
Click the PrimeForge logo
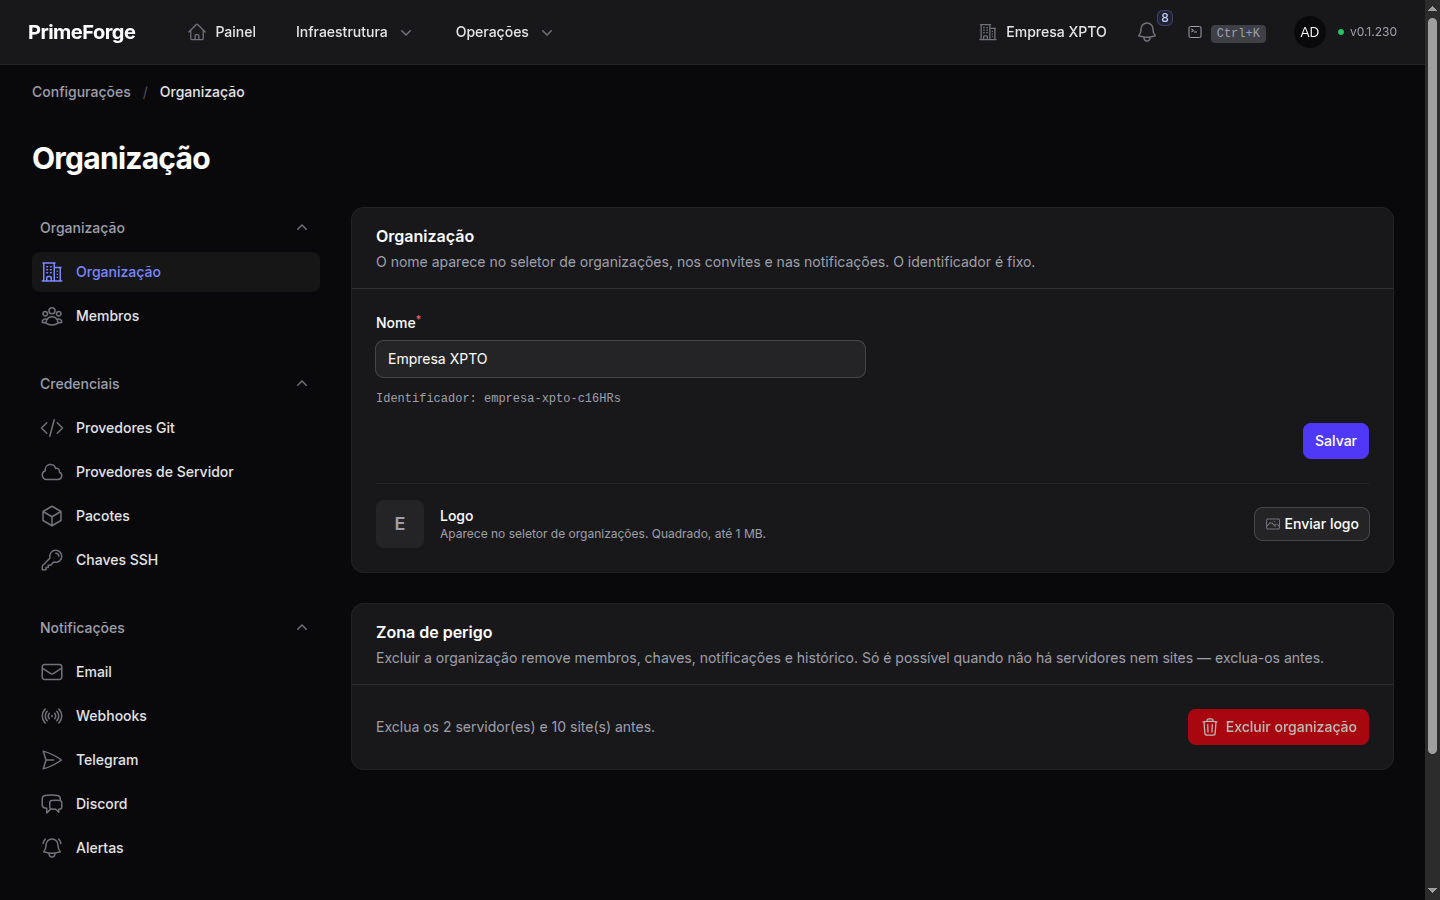click(x=82, y=32)
